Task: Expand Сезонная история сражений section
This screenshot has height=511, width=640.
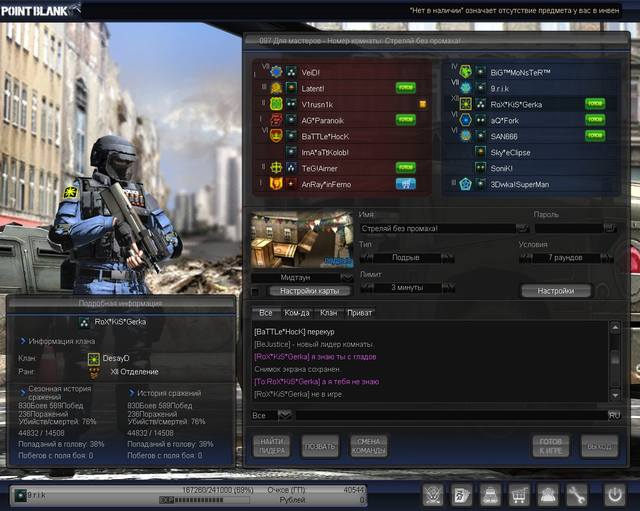Action: (23, 392)
